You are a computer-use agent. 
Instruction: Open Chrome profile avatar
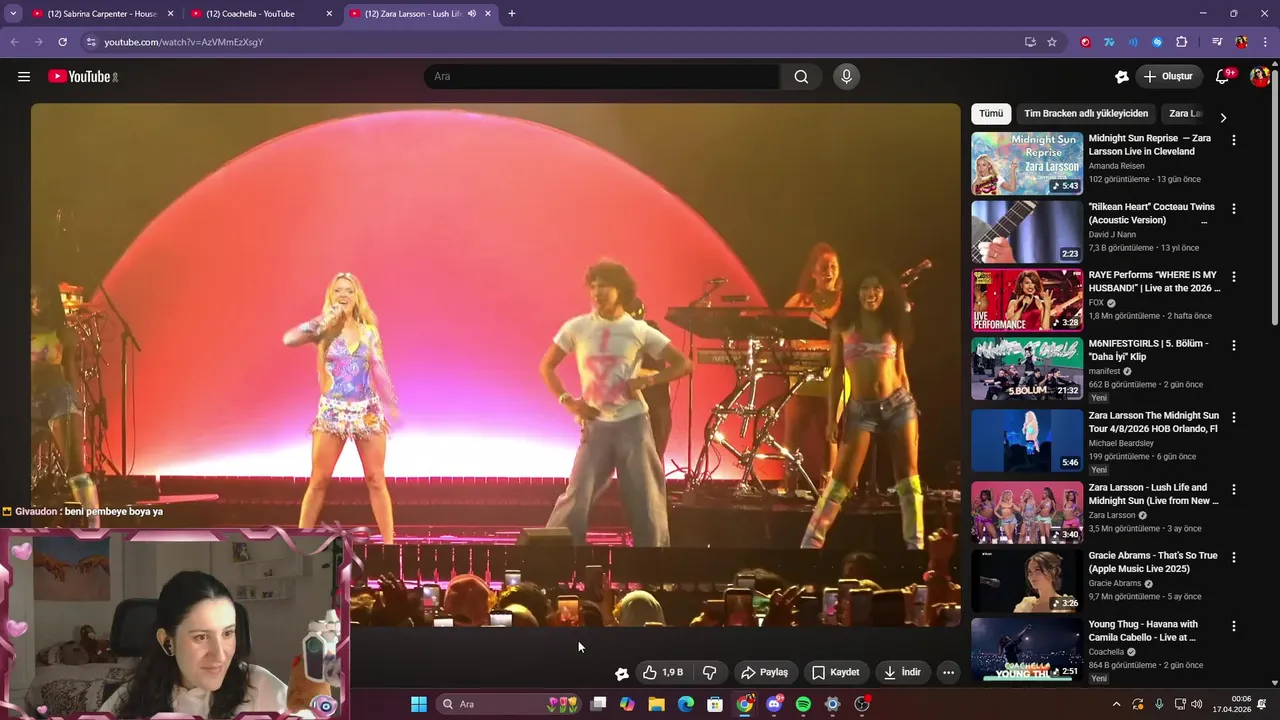click(x=1241, y=42)
